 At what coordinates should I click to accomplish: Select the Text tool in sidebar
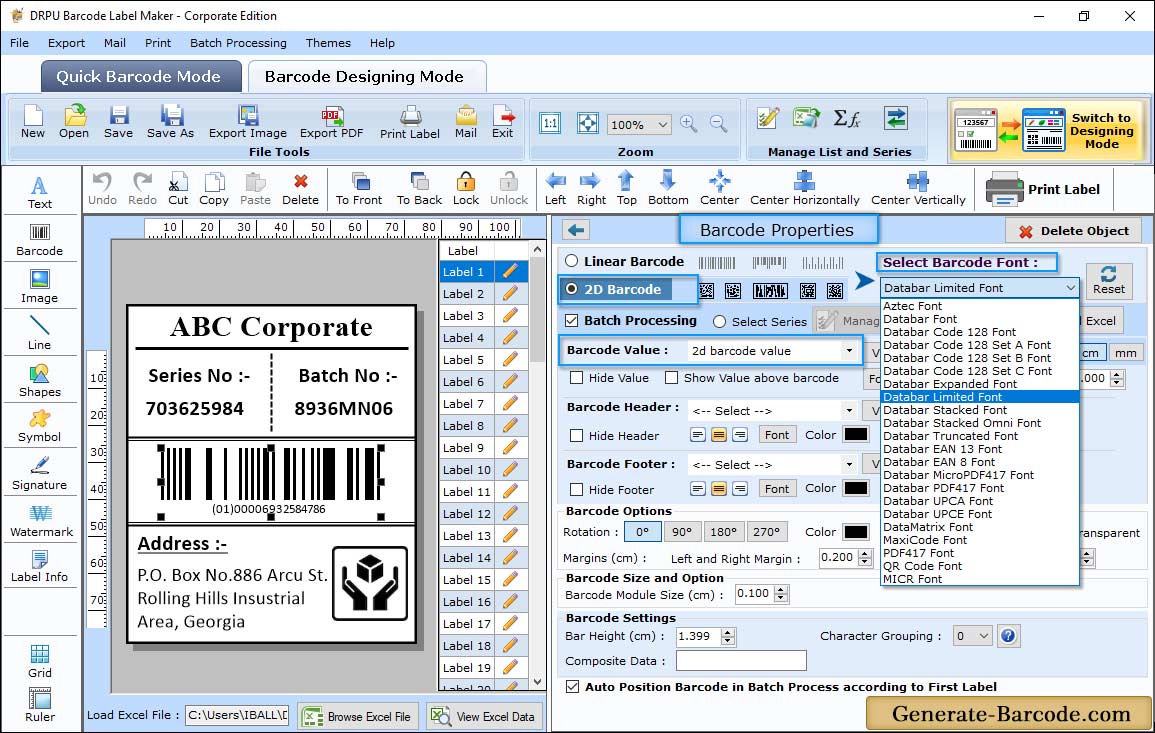click(x=40, y=193)
